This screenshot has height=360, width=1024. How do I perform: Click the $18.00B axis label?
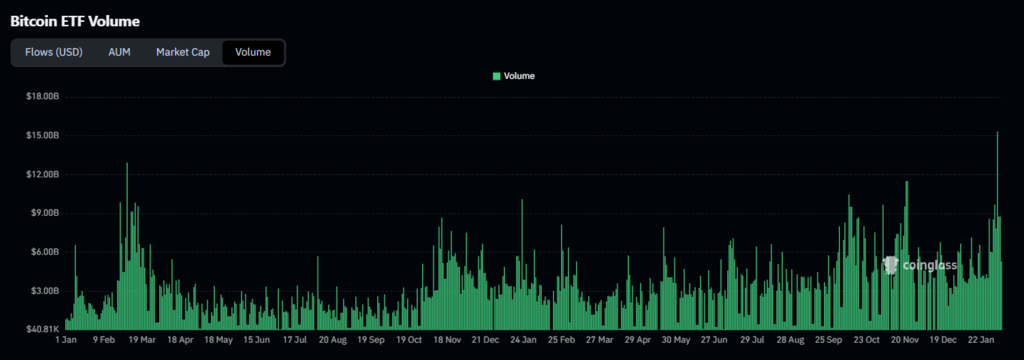click(x=43, y=97)
